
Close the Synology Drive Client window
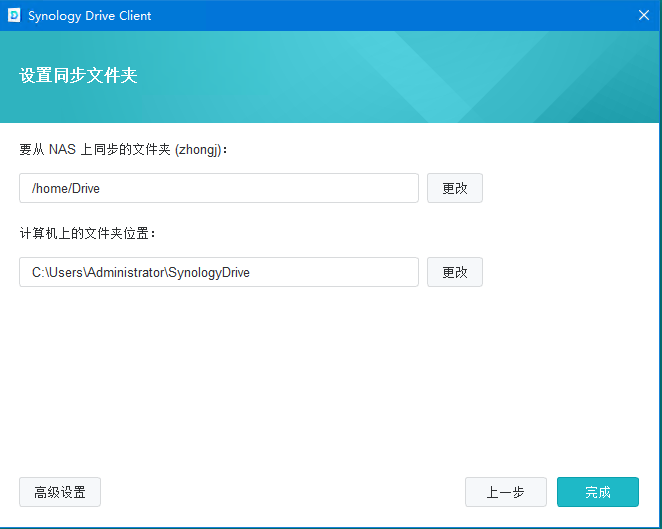click(x=643, y=16)
